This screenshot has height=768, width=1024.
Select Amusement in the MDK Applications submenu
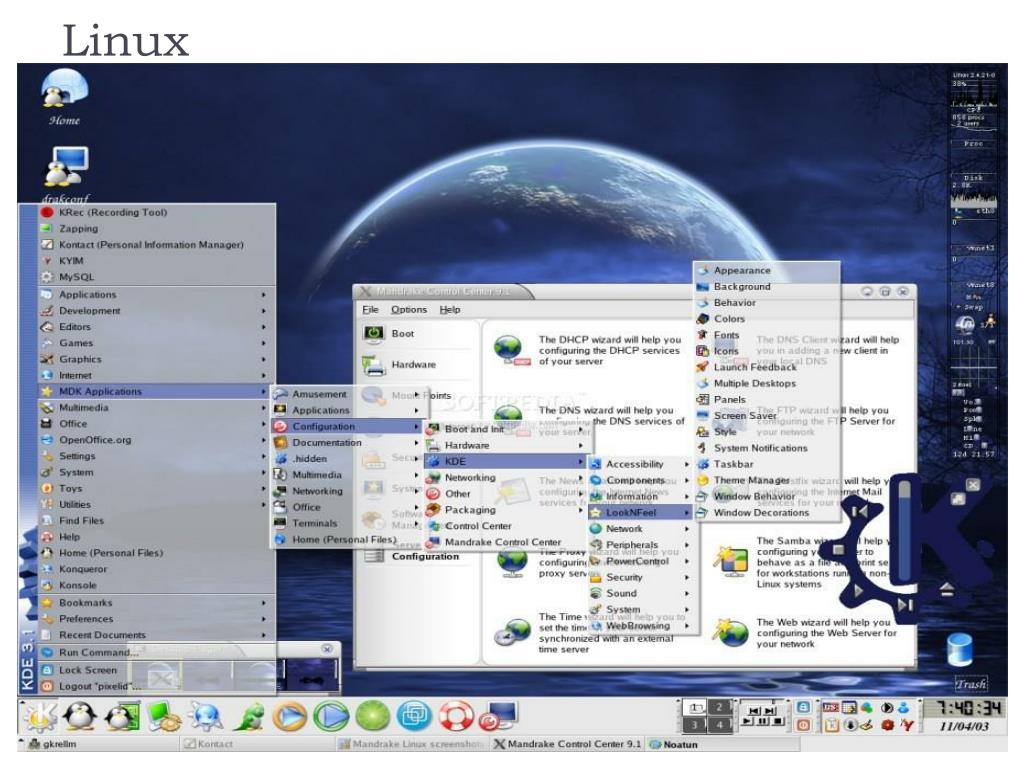pos(347,394)
